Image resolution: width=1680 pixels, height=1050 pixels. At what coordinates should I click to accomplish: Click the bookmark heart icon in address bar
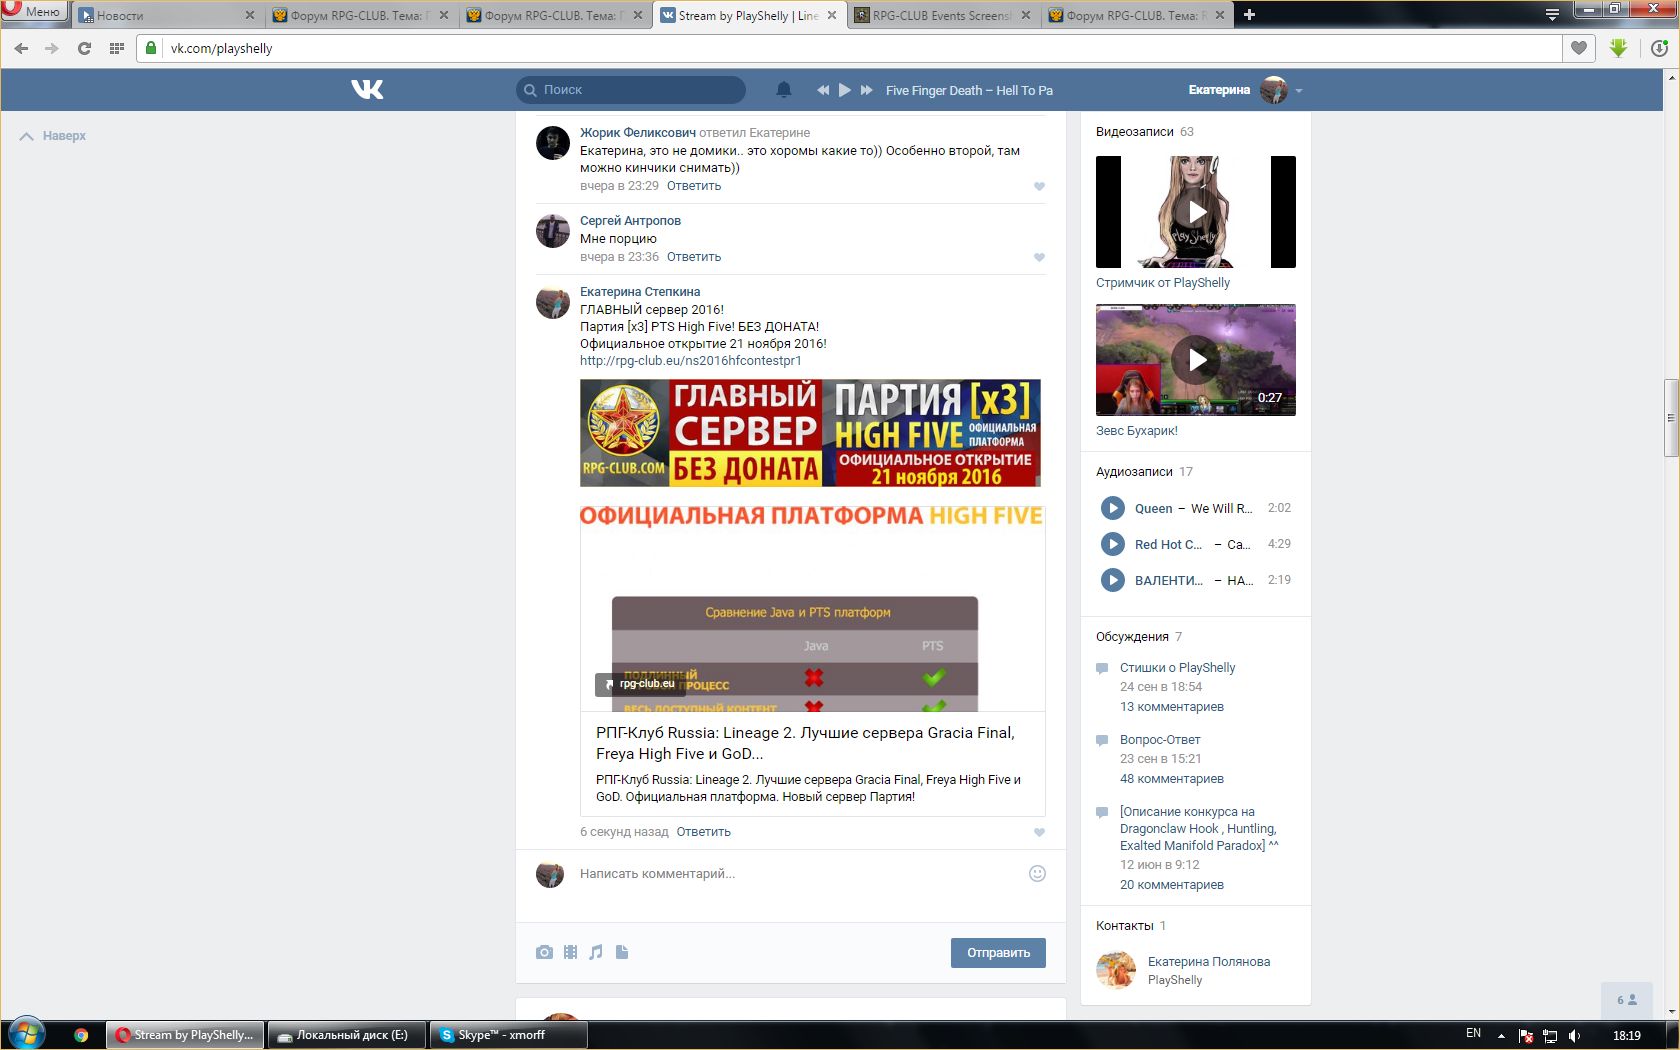tap(1579, 48)
